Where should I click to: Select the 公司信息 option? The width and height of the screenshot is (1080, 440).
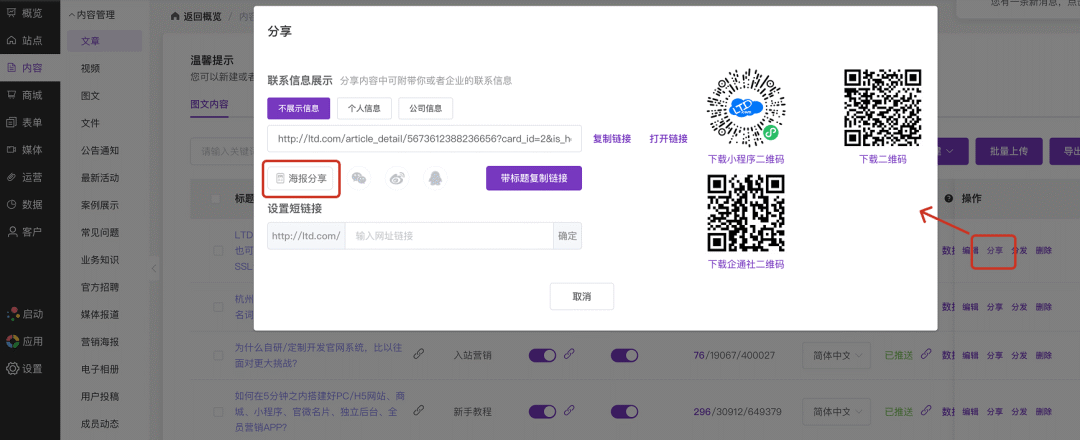click(425, 108)
